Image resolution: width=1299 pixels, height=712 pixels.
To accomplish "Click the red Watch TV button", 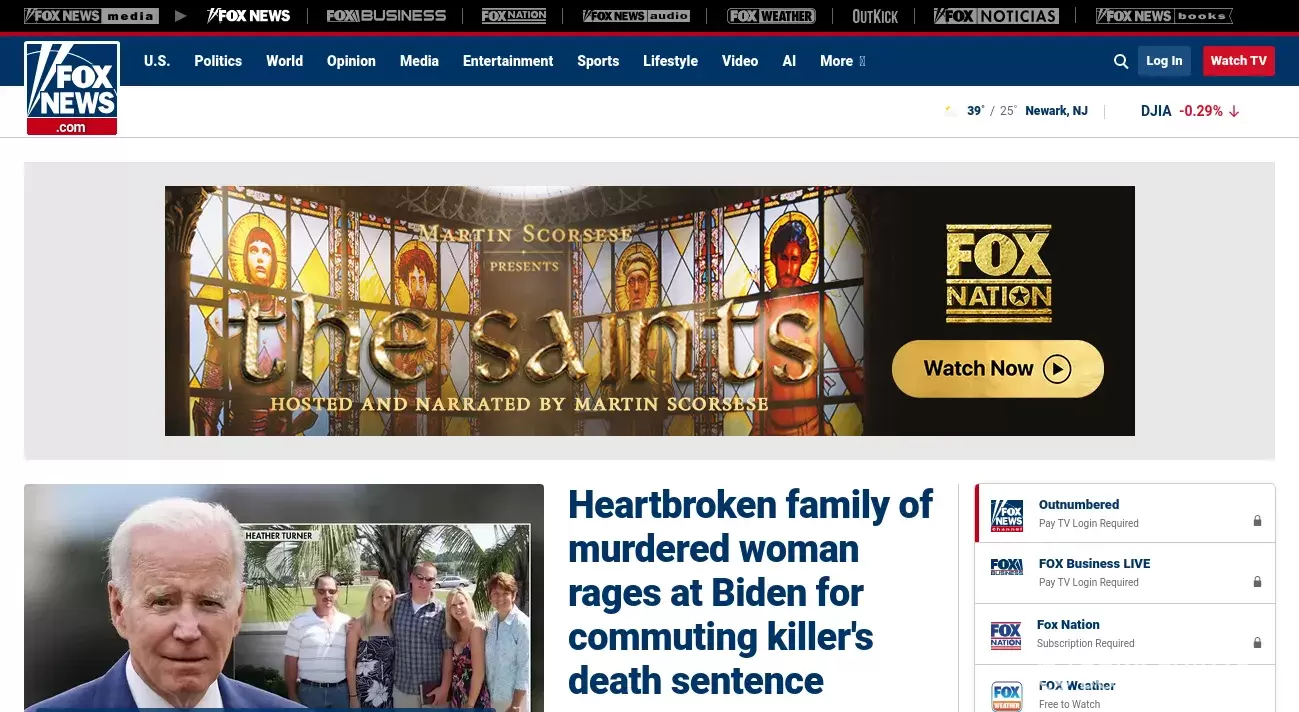I will 1238,61.
